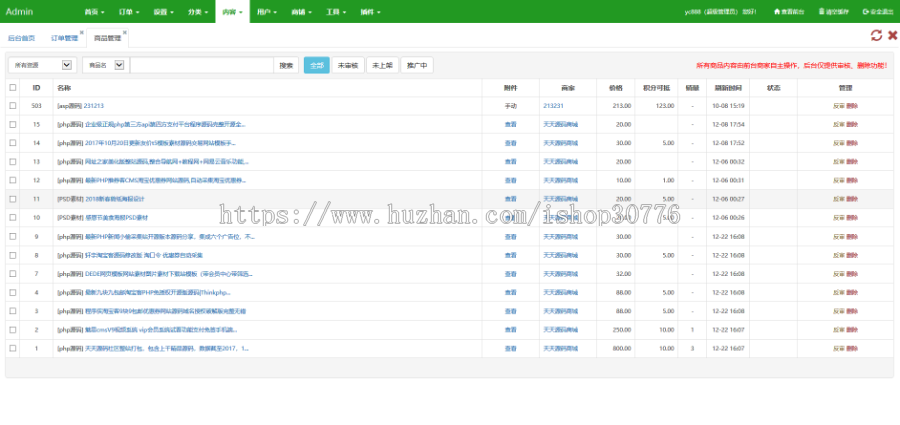
Task: Open the product name link in row 8
Action: (x=144, y=255)
